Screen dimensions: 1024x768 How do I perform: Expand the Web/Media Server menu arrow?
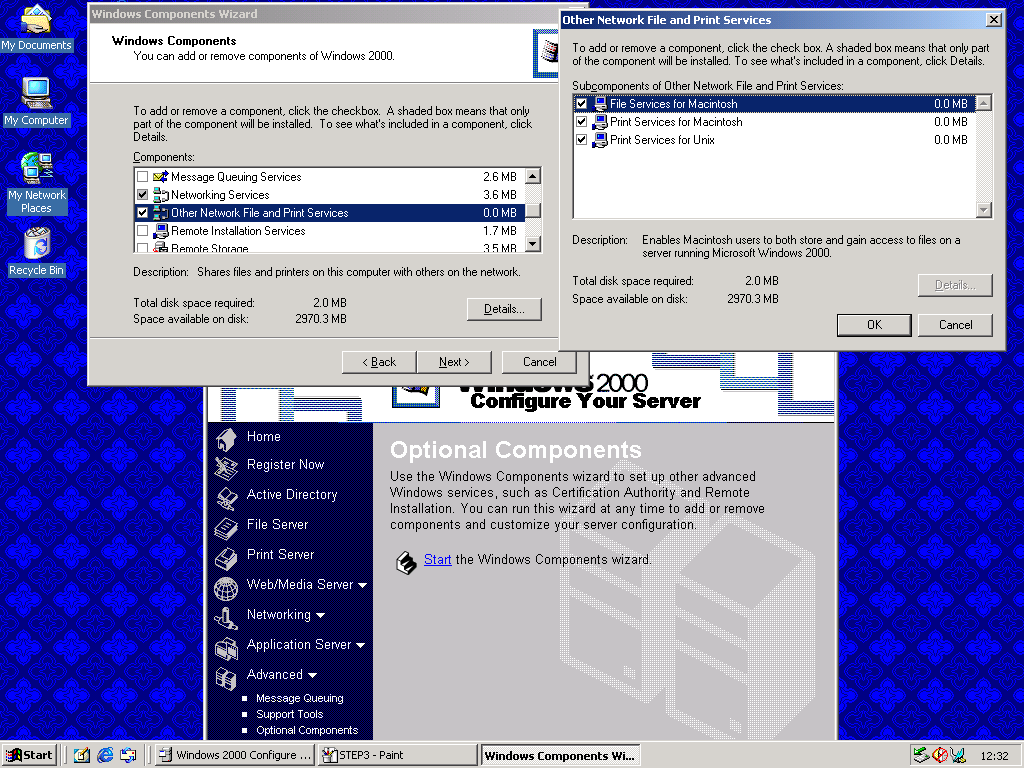click(362, 585)
